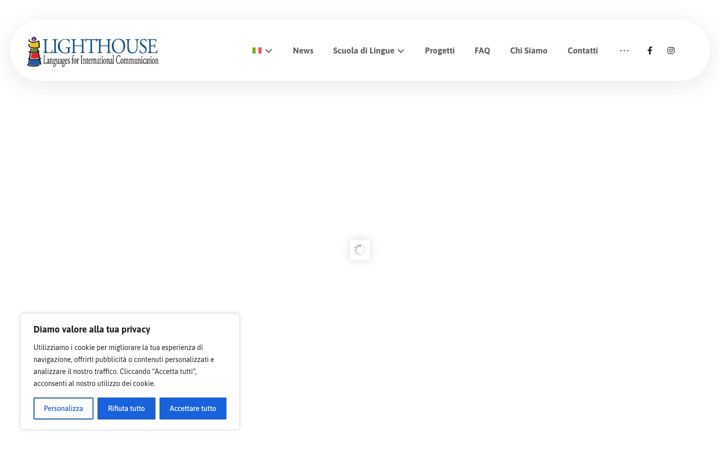The width and height of the screenshot is (720, 450).
Task: Open the Instagram profile icon
Action: point(671,51)
